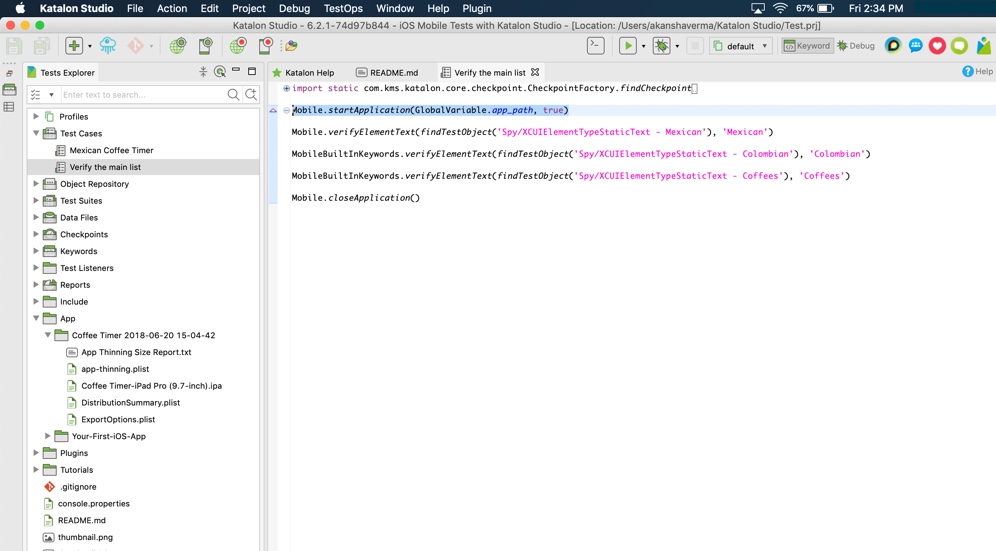Start Record Web with red-dot globe
Screen dimensions: 996x551
pyautogui.click(x=238, y=46)
